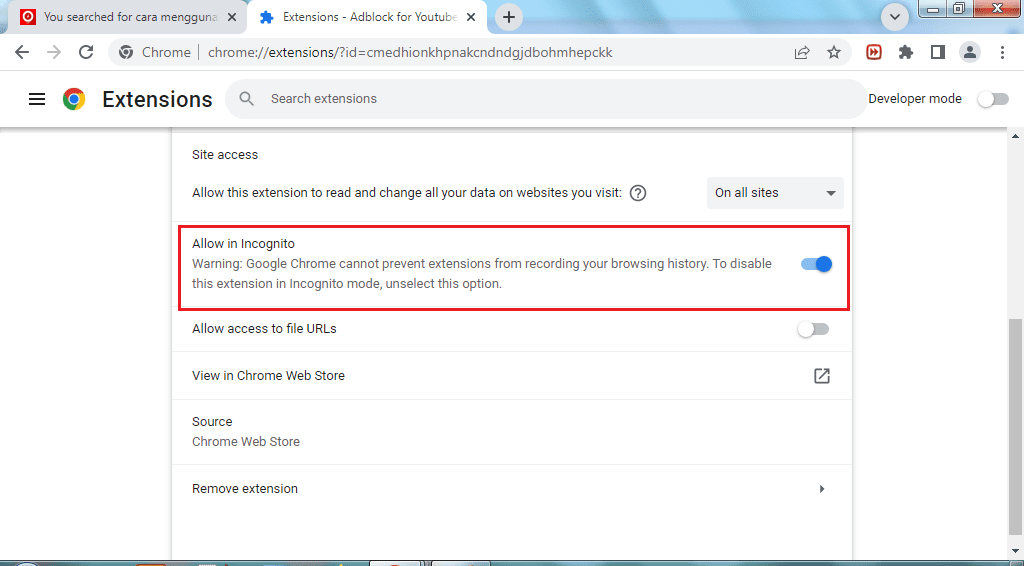
Task: Restore down the Chrome window
Action: (959, 8)
